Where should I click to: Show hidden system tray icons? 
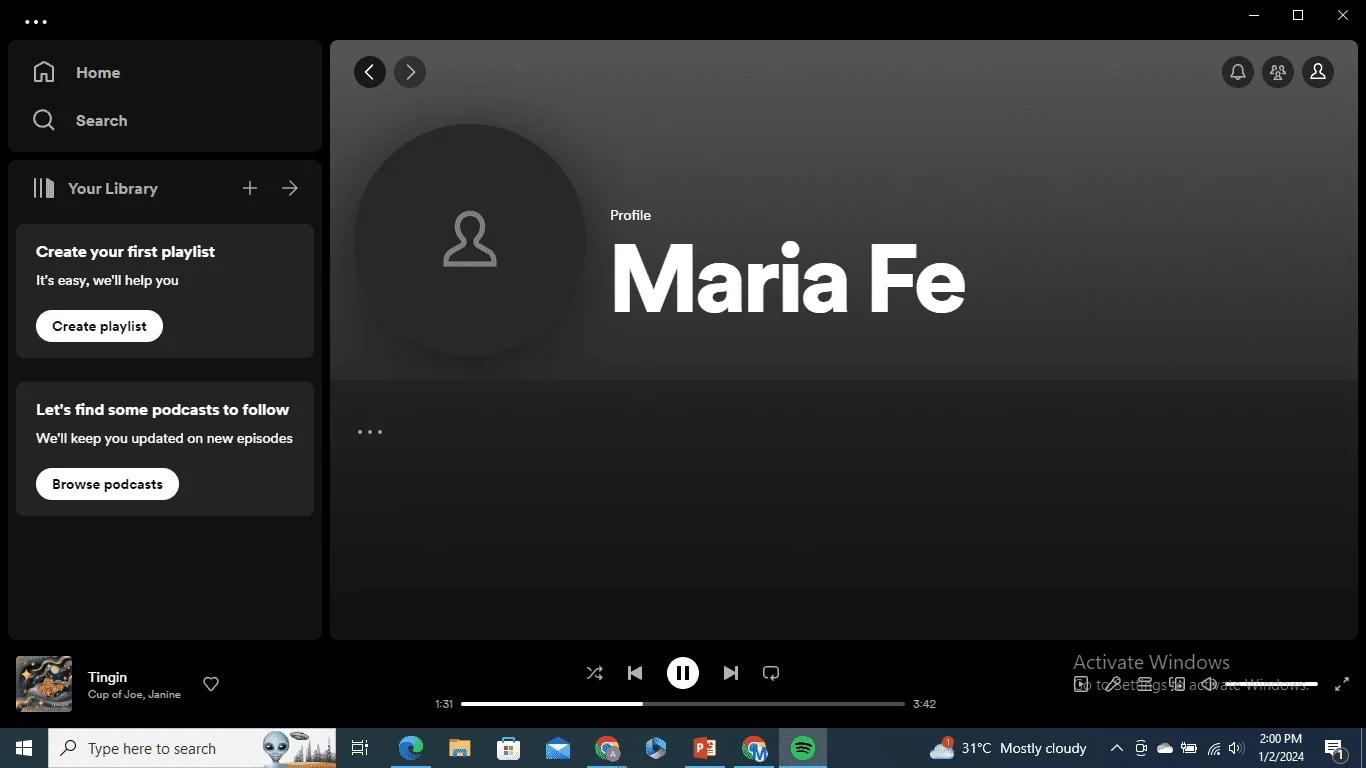[1117, 748]
